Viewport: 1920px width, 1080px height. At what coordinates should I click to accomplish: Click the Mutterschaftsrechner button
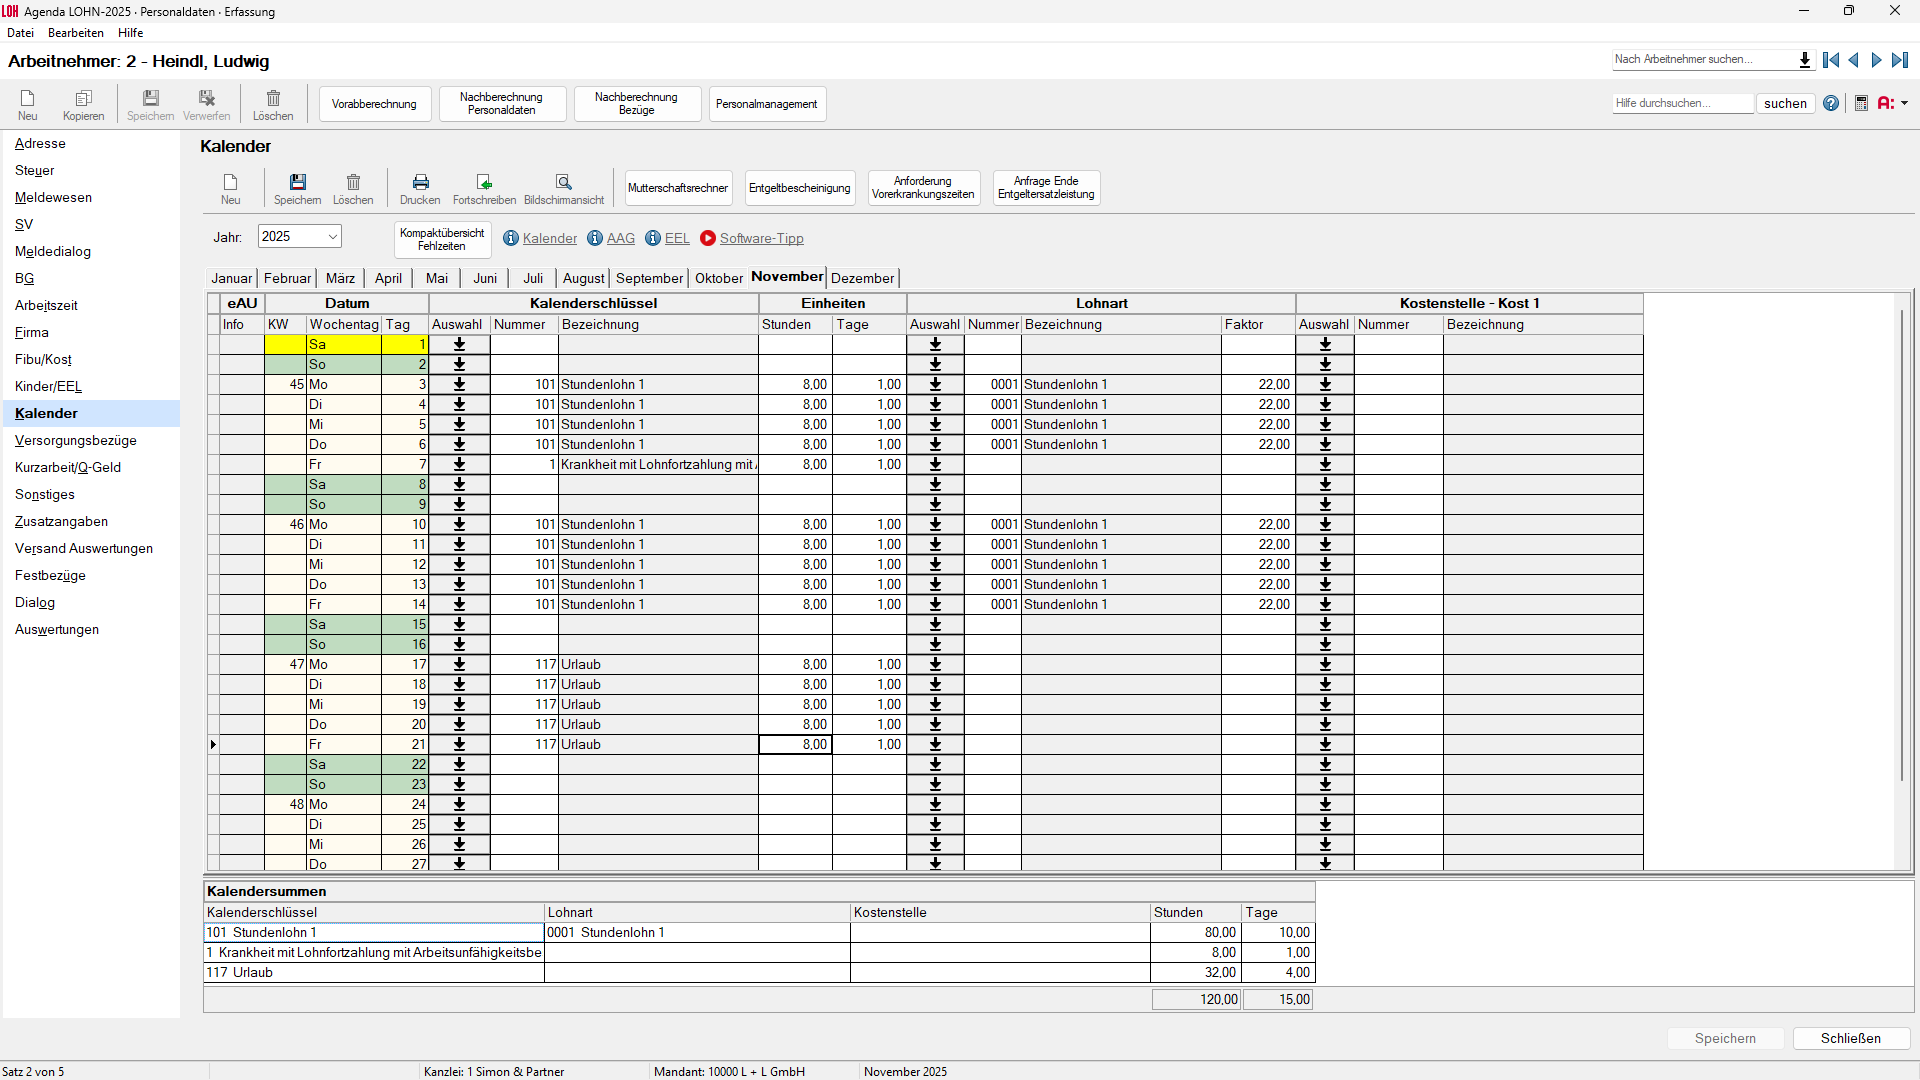[678, 188]
